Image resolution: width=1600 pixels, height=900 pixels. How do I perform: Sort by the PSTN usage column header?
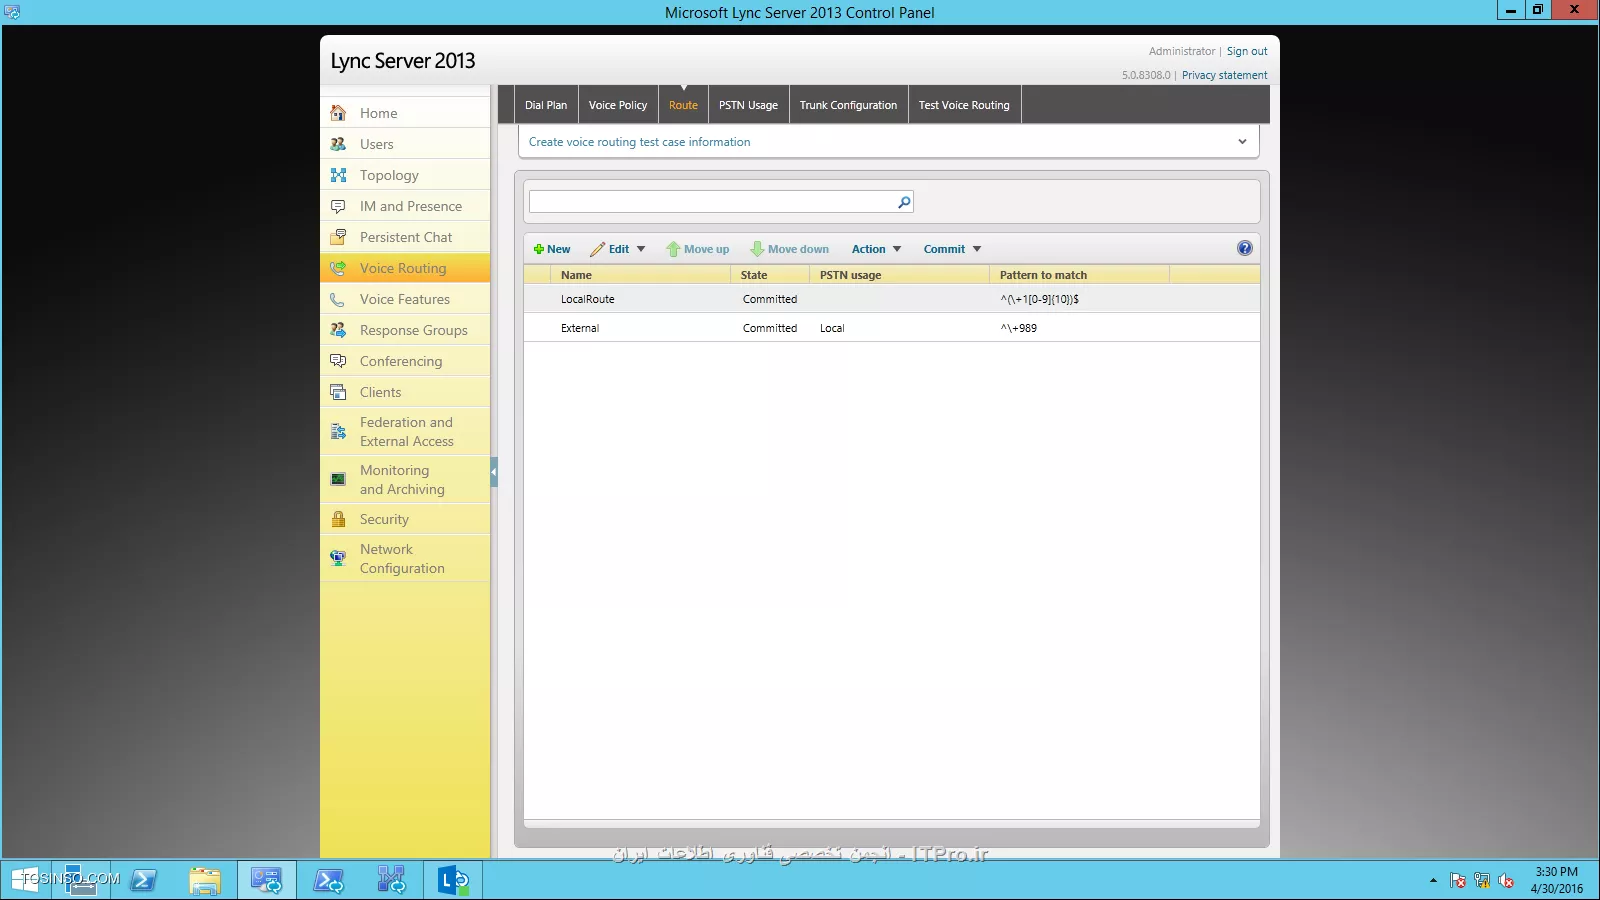(899, 275)
